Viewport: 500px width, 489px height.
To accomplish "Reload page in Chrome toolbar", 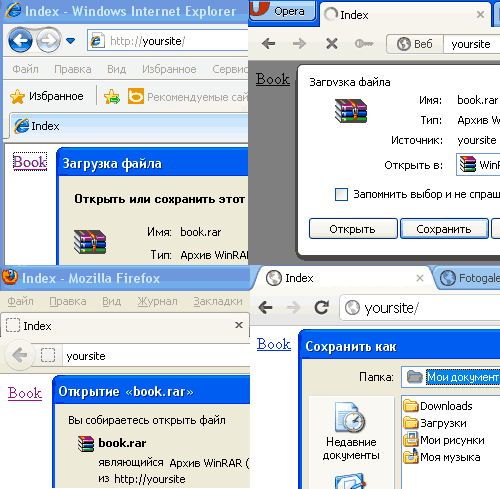I will click(322, 307).
